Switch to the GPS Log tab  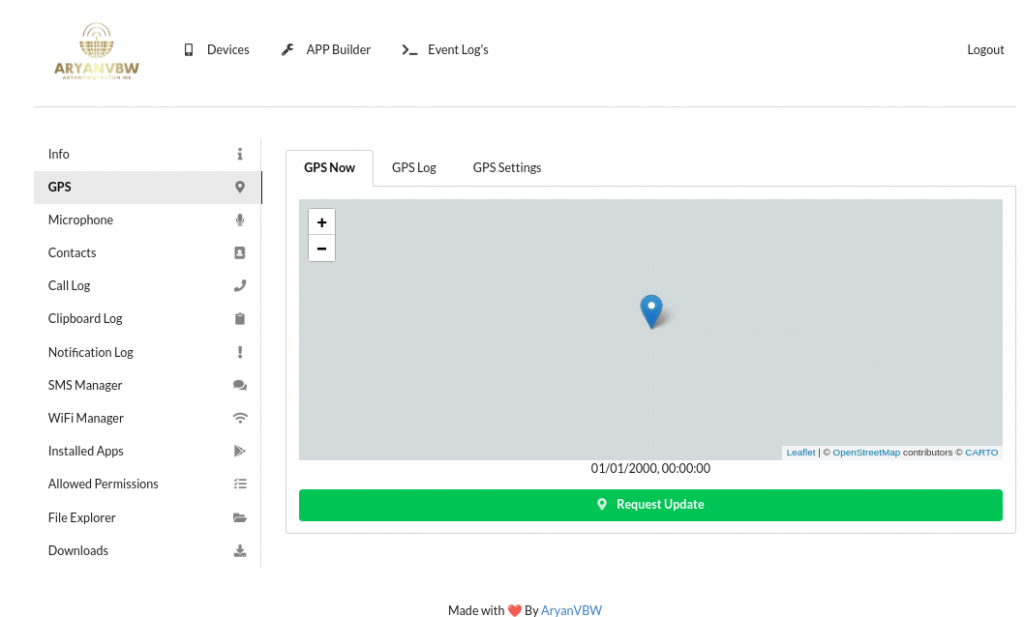414,168
